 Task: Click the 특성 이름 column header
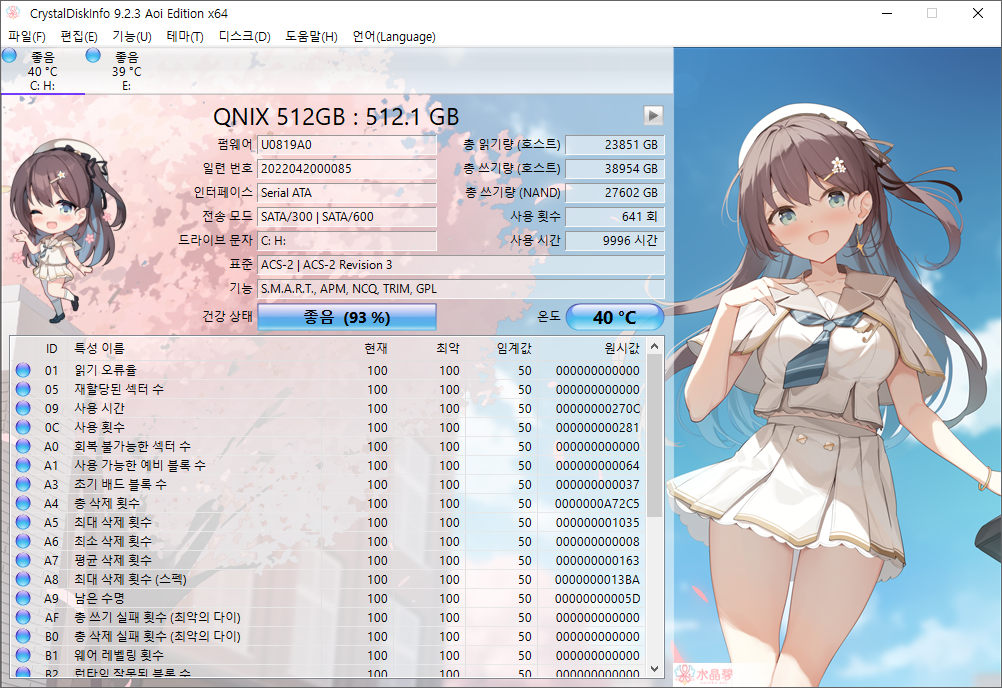click(x=99, y=348)
